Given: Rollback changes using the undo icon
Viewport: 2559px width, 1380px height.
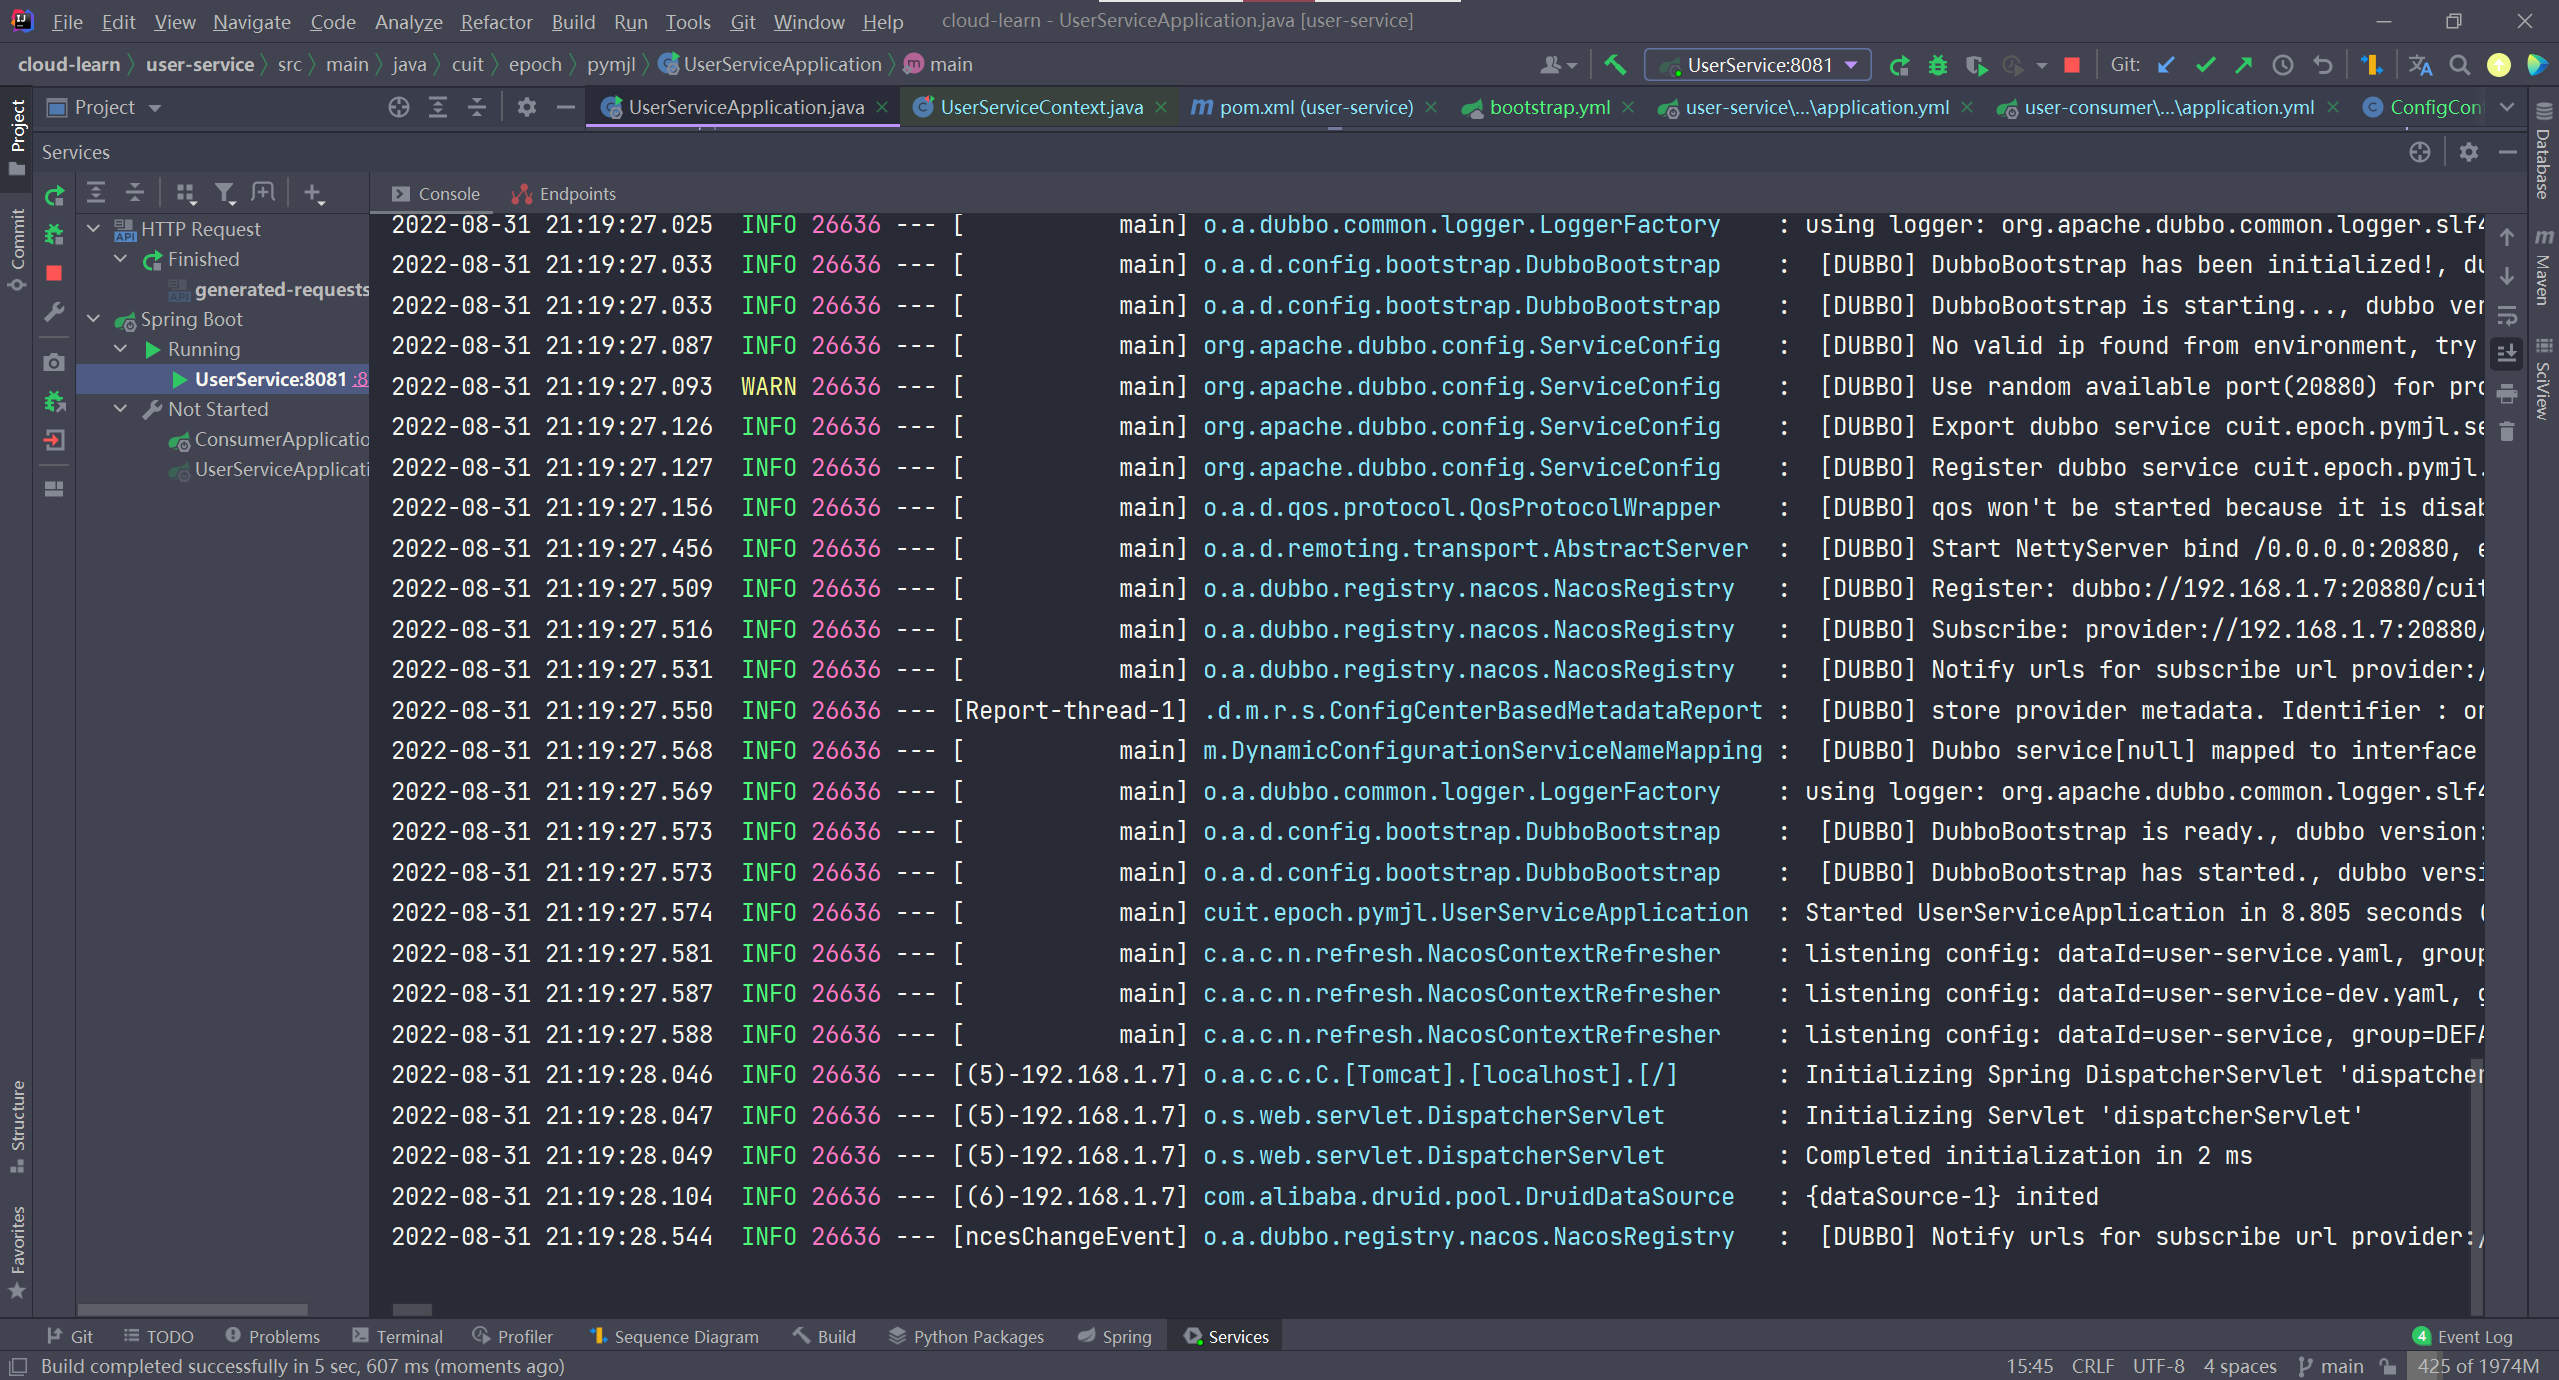Looking at the screenshot, I should click(x=2323, y=65).
